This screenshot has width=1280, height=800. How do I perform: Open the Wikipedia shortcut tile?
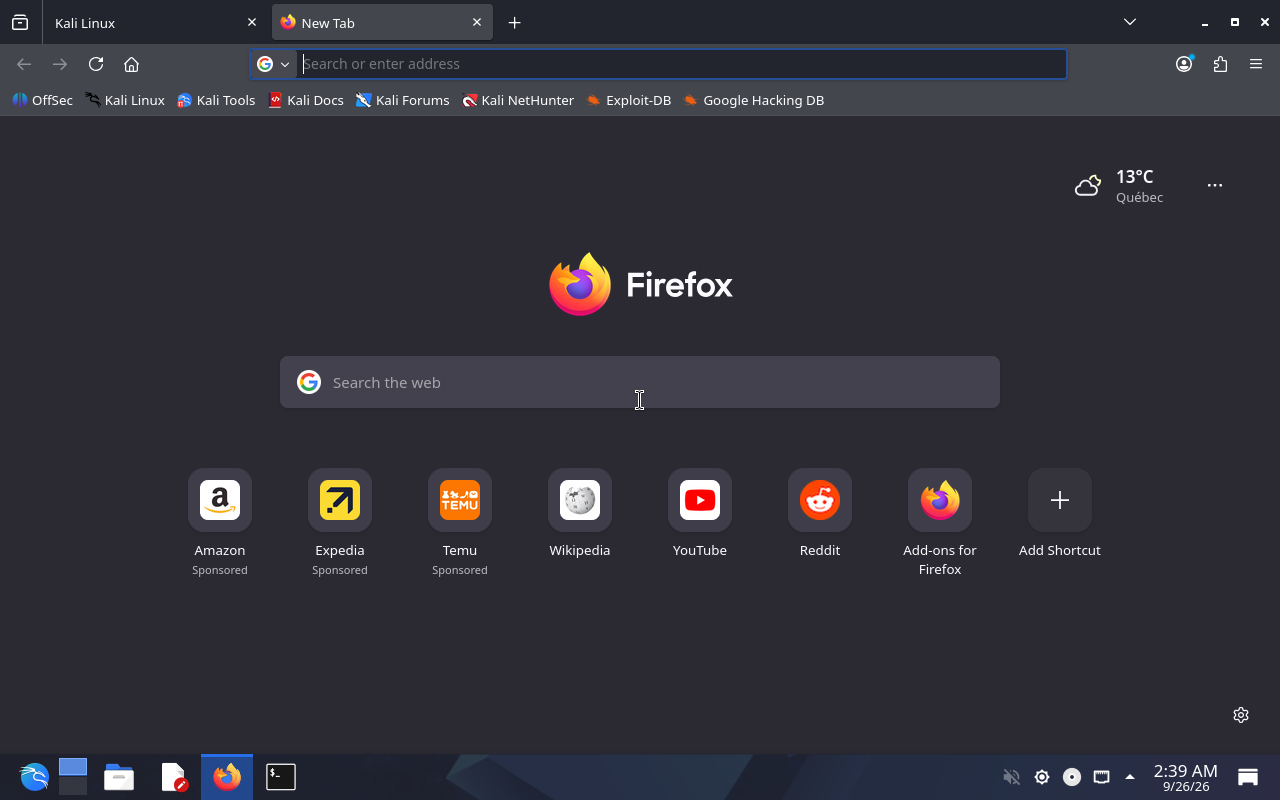(x=580, y=513)
